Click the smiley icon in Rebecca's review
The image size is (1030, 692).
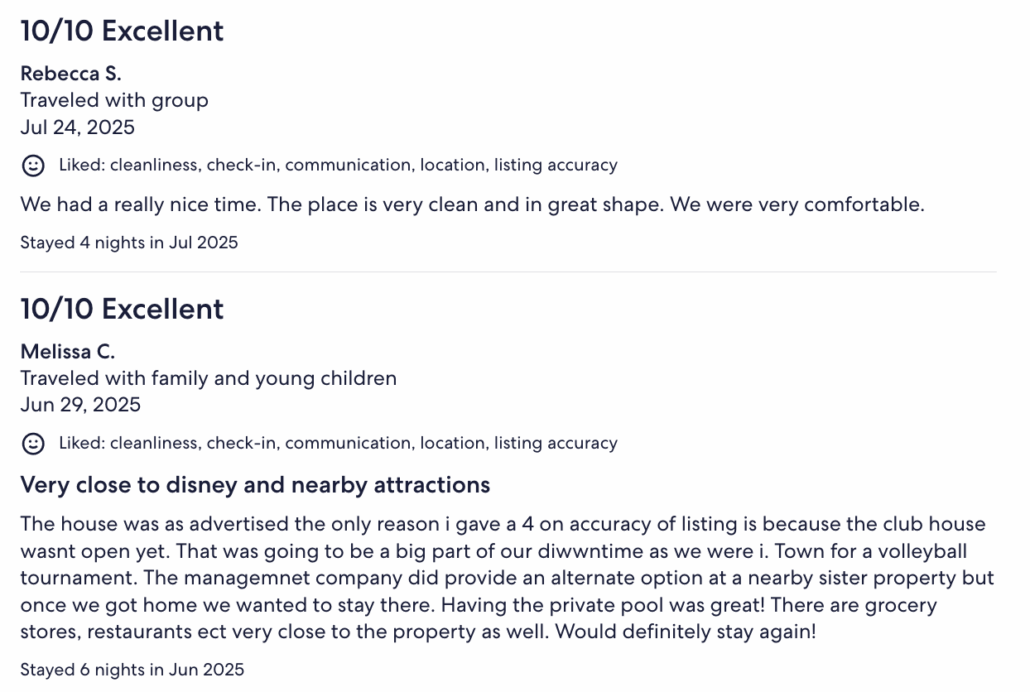click(33, 165)
